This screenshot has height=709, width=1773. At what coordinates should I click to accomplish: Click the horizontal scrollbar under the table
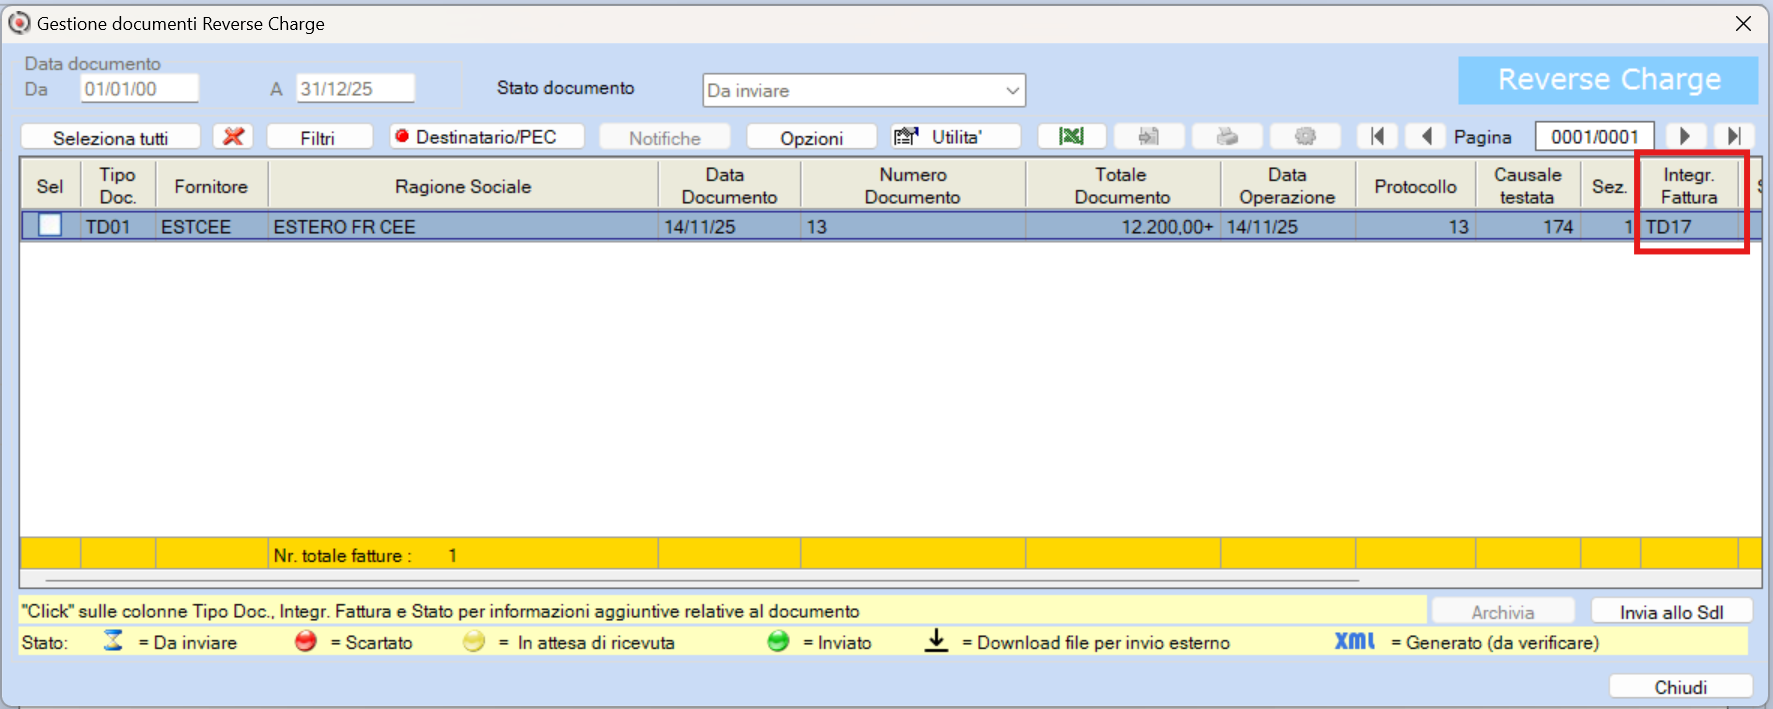click(x=700, y=579)
